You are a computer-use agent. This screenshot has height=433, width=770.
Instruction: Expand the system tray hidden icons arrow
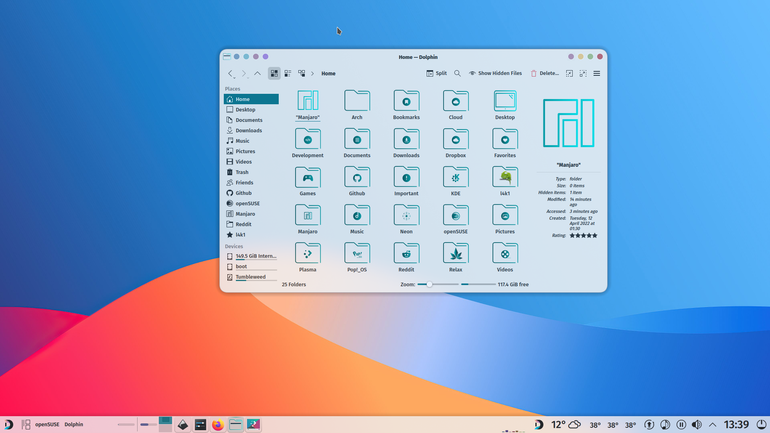[x=713, y=425]
